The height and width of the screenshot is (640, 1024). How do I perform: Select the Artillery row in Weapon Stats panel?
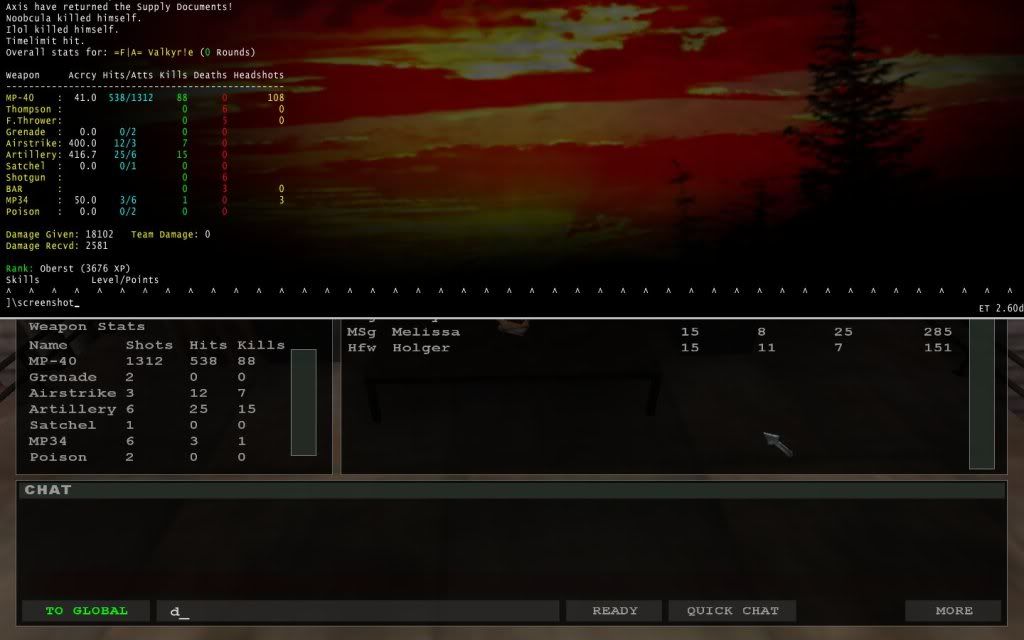point(157,409)
